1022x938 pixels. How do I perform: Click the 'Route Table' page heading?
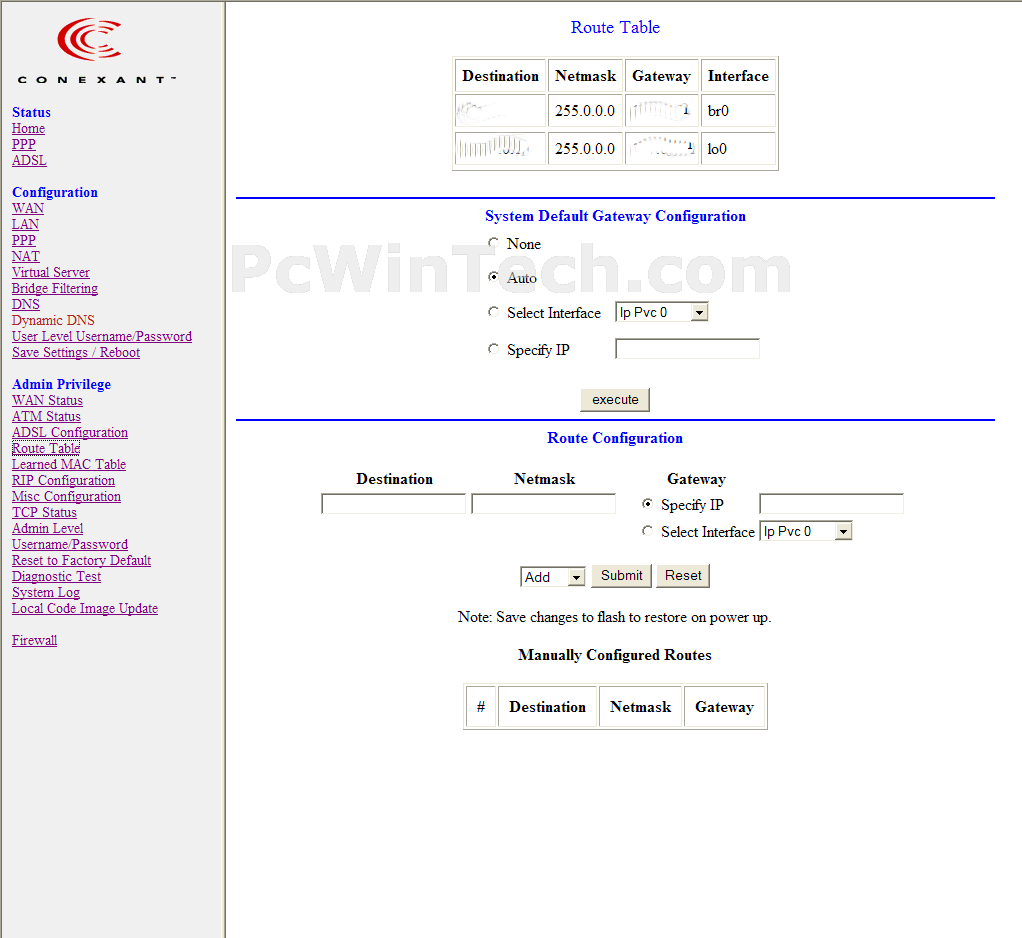pyautogui.click(x=615, y=27)
